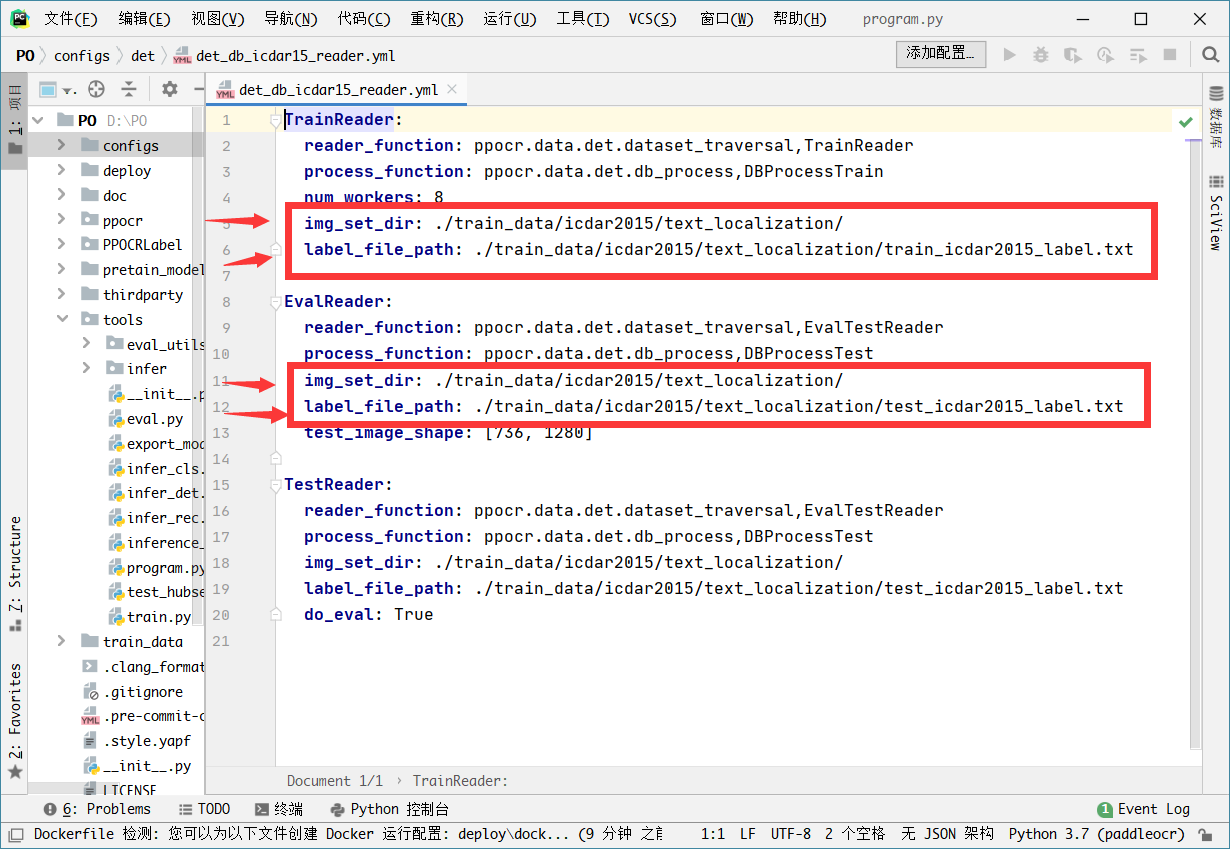Expand the eval_utils folder
The width and height of the screenshot is (1230, 849).
coord(87,344)
